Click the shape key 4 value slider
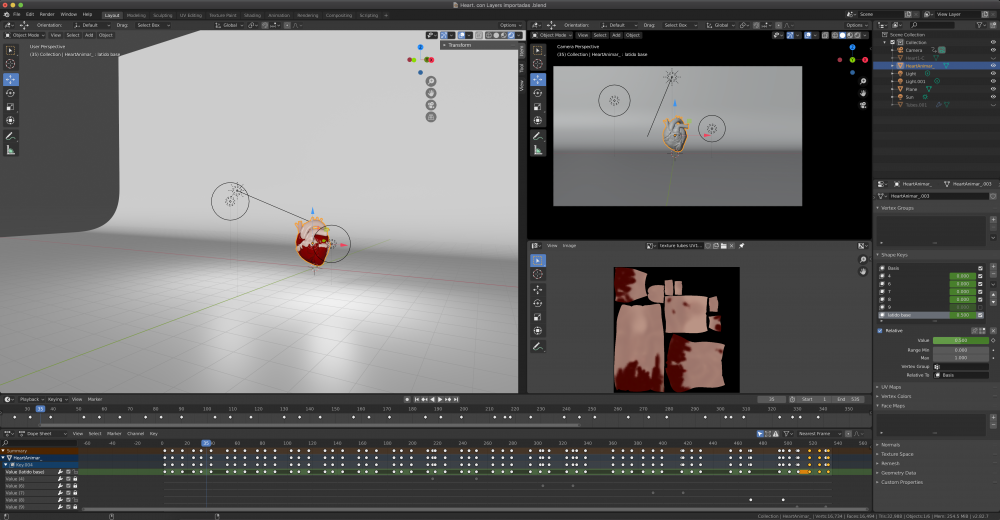Screen dimensions: 1000x520 962,276
